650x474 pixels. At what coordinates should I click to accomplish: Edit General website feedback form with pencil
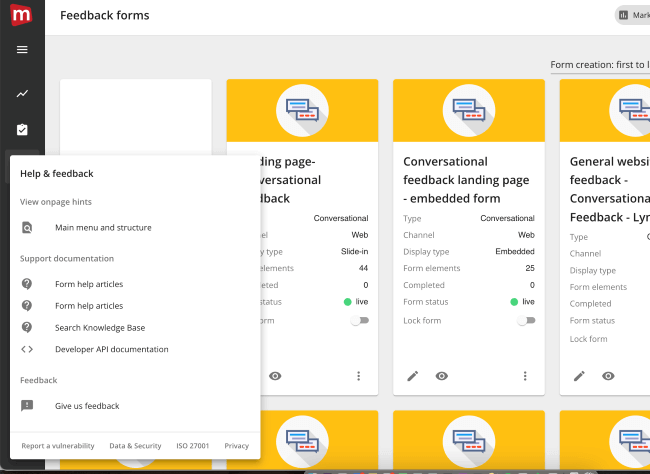(579, 376)
